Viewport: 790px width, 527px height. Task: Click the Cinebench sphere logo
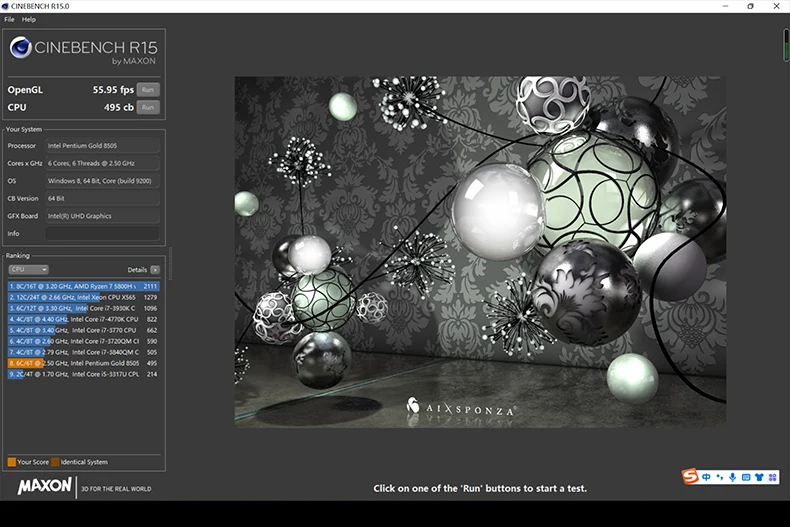[22, 48]
